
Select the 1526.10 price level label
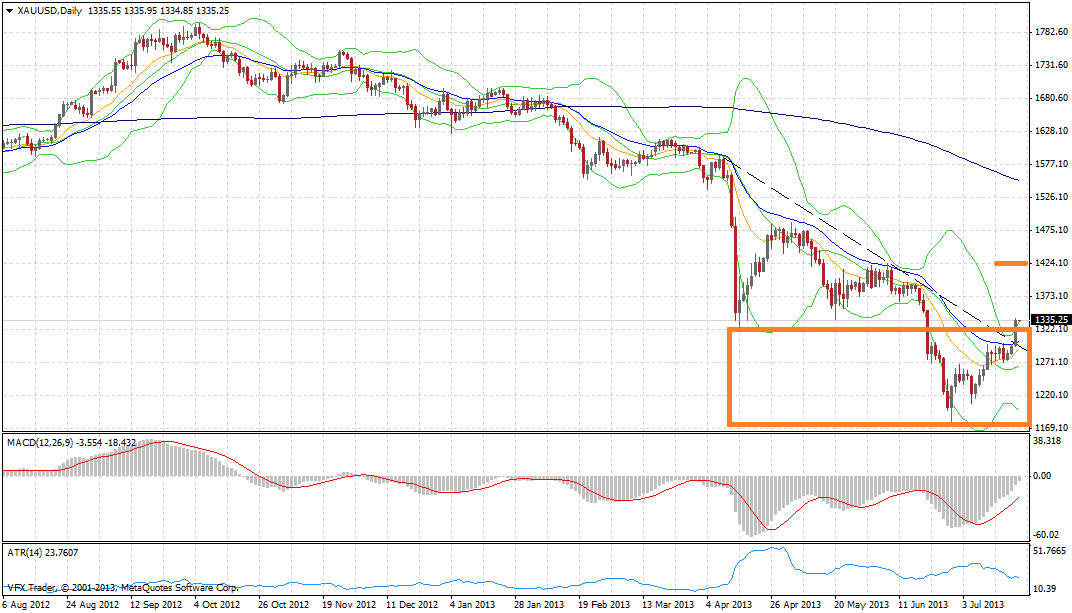[1048, 197]
